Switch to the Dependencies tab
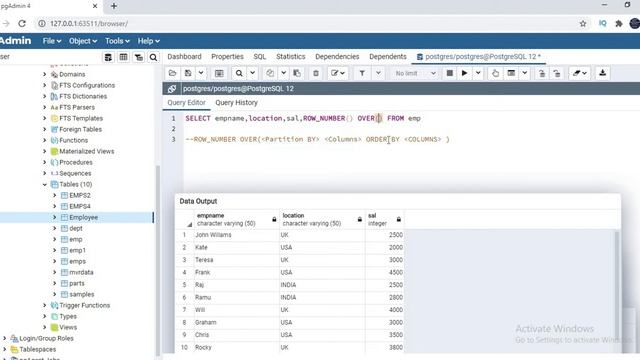The image size is (640, 360). pyautogui.click(x=337, y=57)
